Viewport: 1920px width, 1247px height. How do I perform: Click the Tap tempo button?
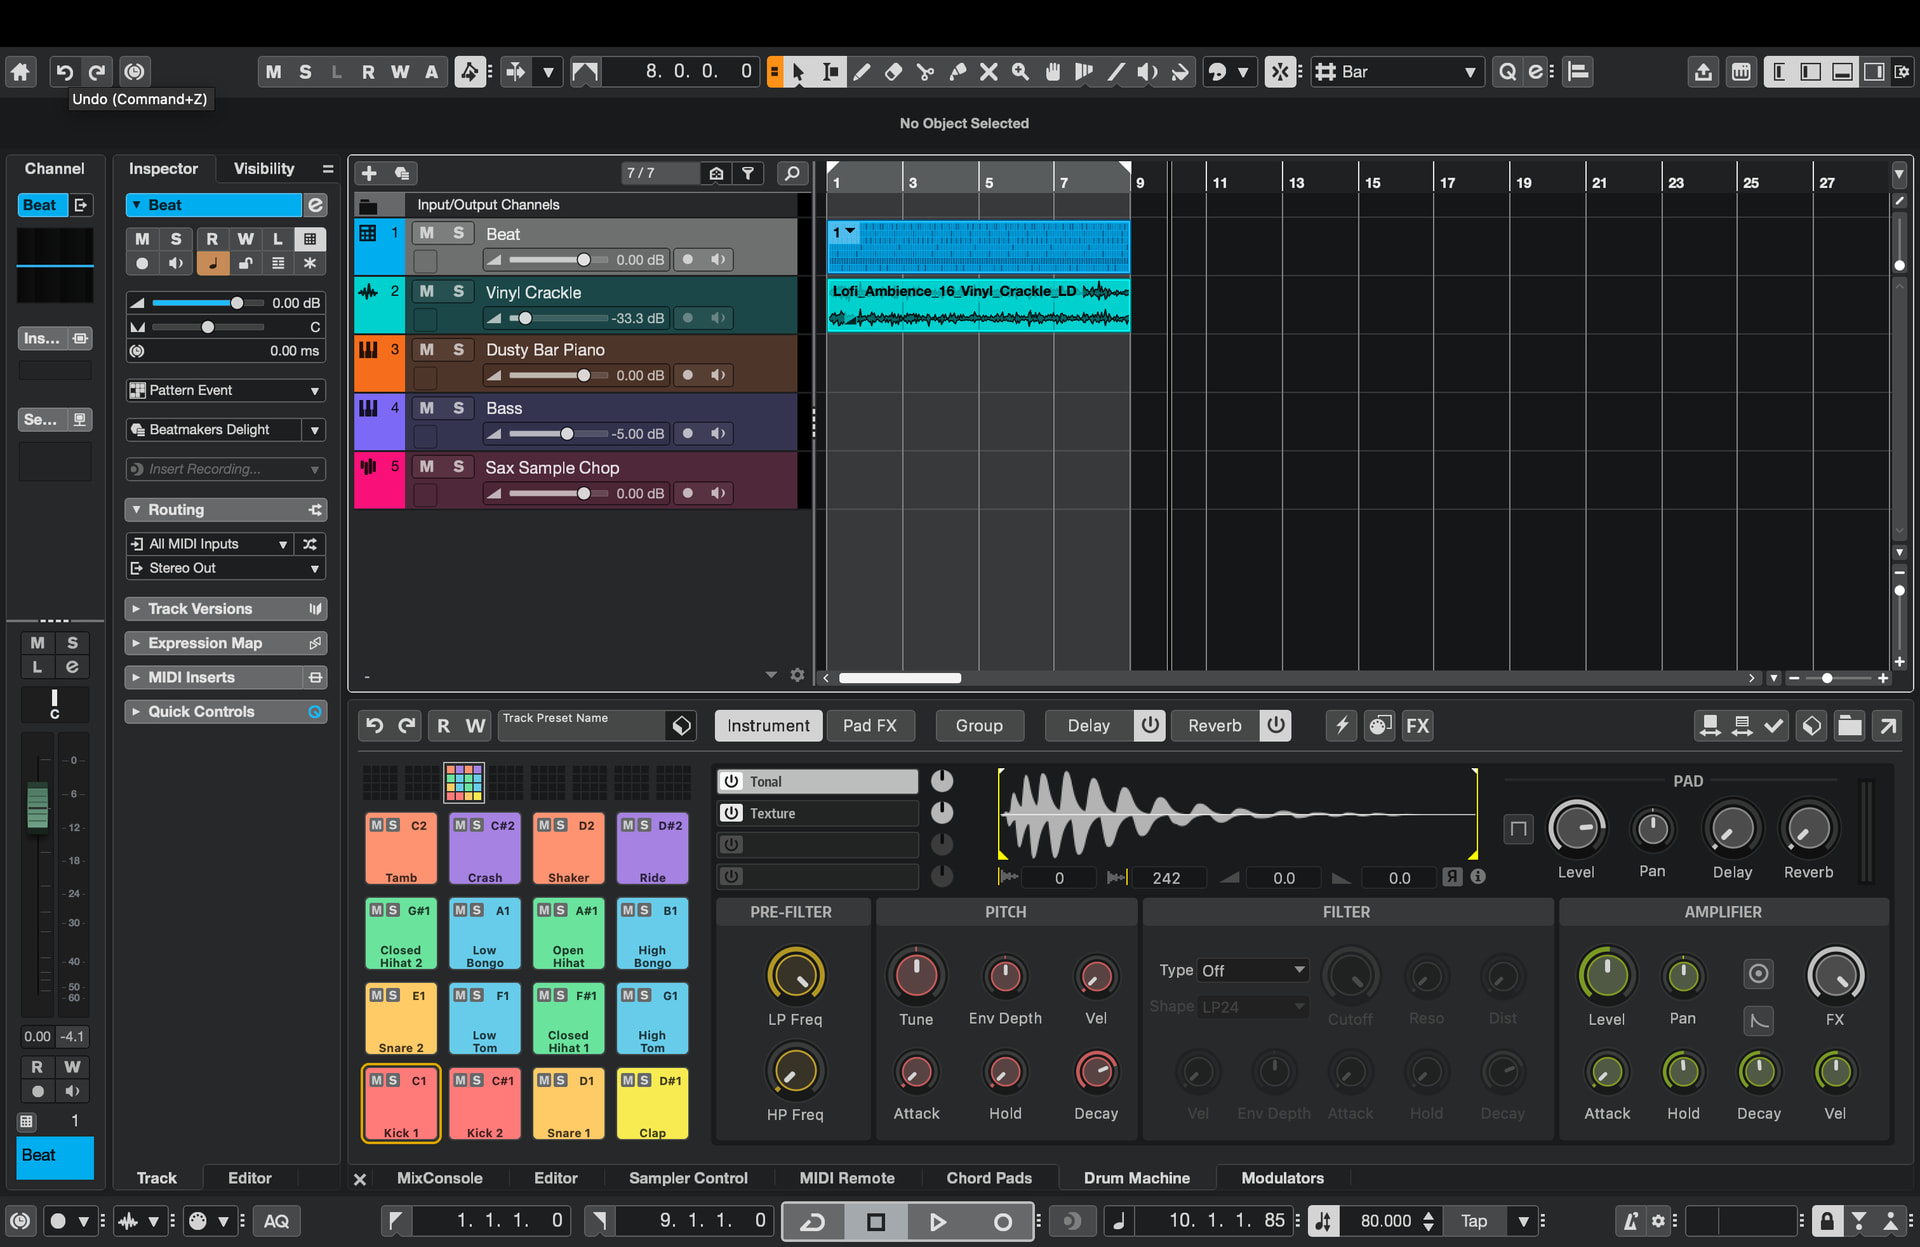(1474, 1221)
